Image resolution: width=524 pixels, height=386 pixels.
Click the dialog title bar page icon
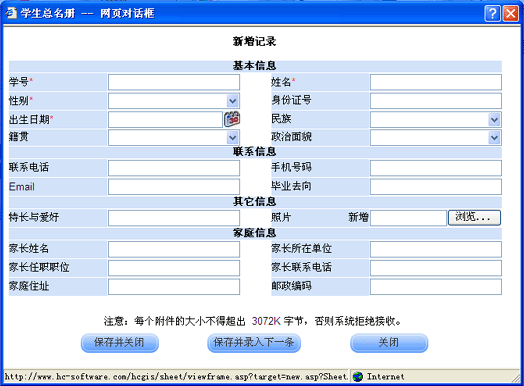point(10,13)
